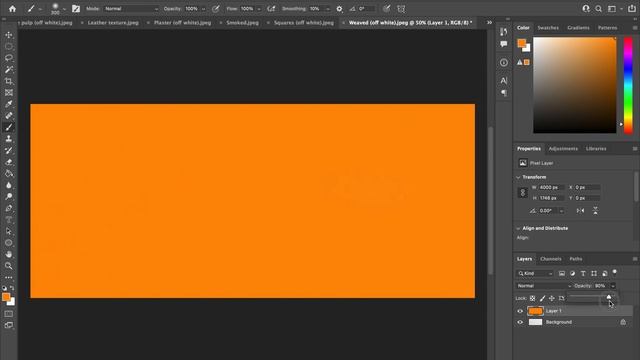Go to the Home screen
Screen dimensions: 640x360
(x=13, y=9)
